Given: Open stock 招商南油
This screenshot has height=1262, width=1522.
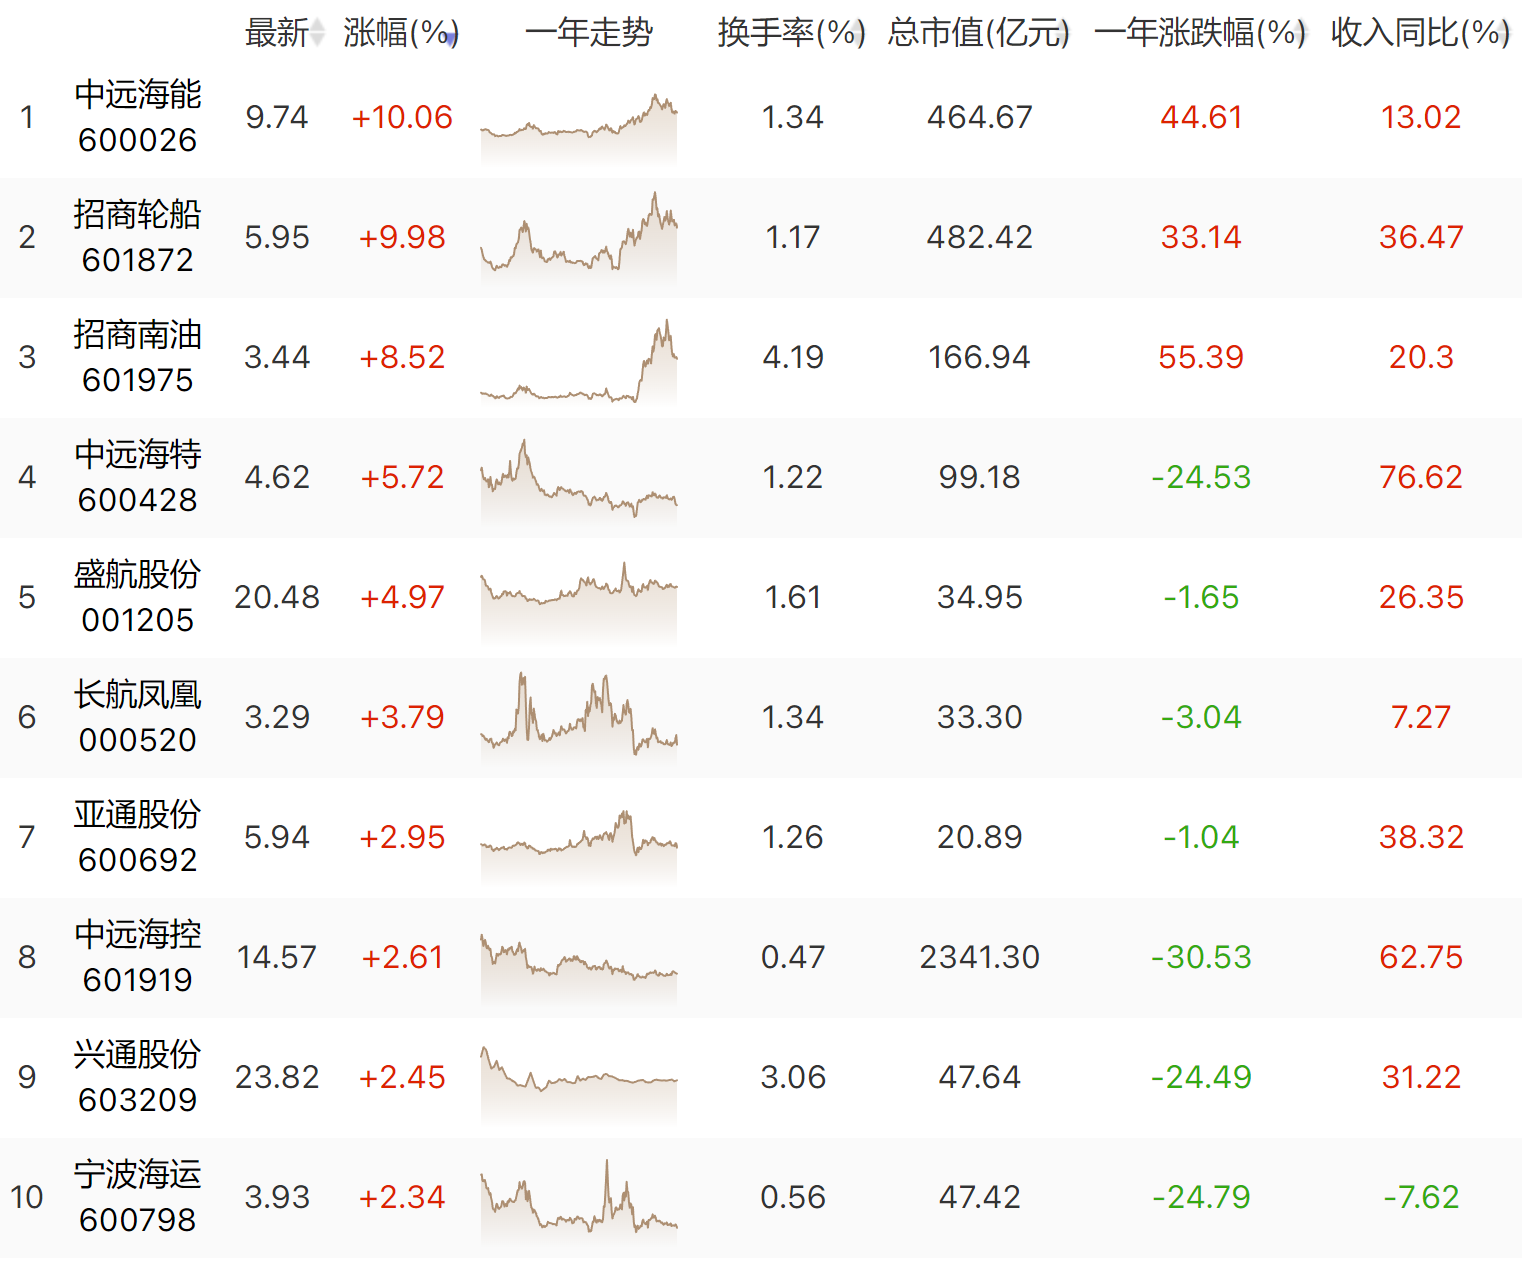Looking at the screenshot, I should (138, 334).
